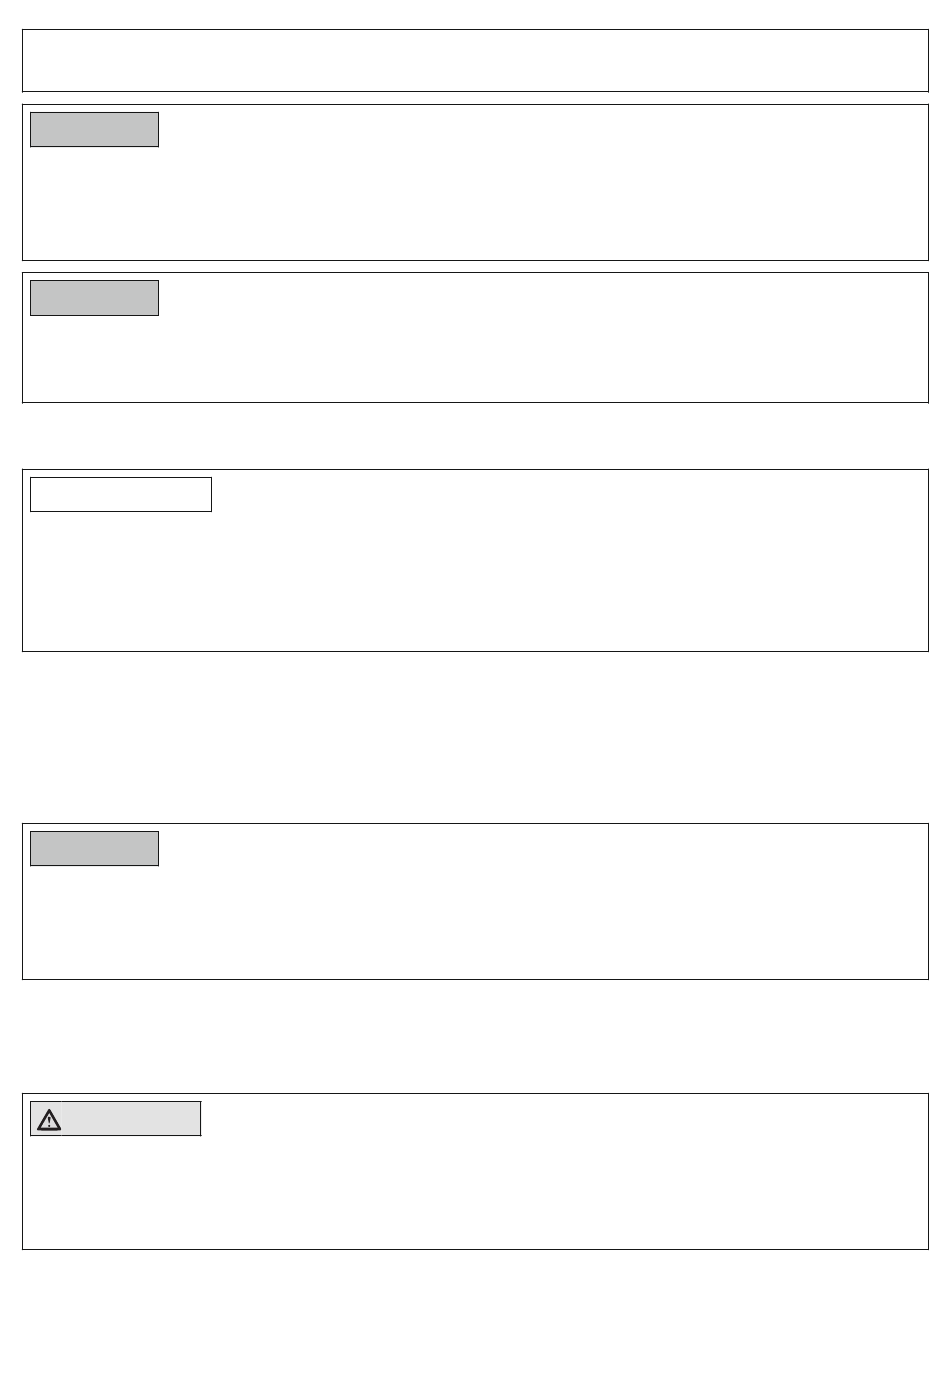The width and height of the screenshot is (950, 1383).
Task: Select the third dark gray label box above the warning section
Action: point(94,848)
